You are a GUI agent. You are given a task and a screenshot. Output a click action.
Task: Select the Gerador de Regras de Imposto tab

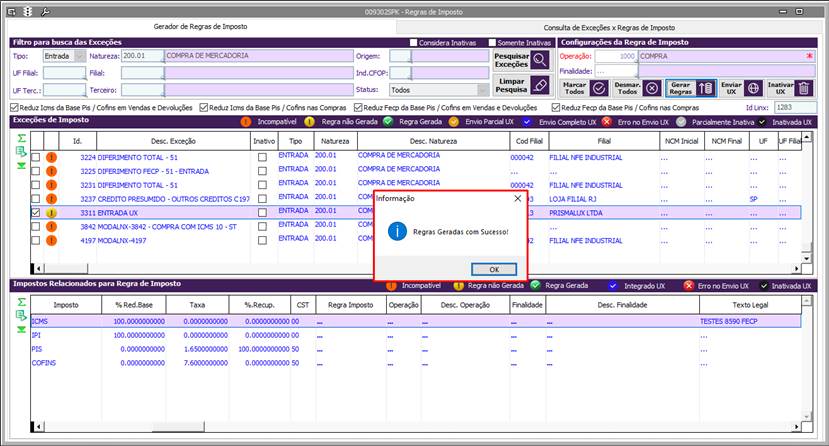(200, 27)
